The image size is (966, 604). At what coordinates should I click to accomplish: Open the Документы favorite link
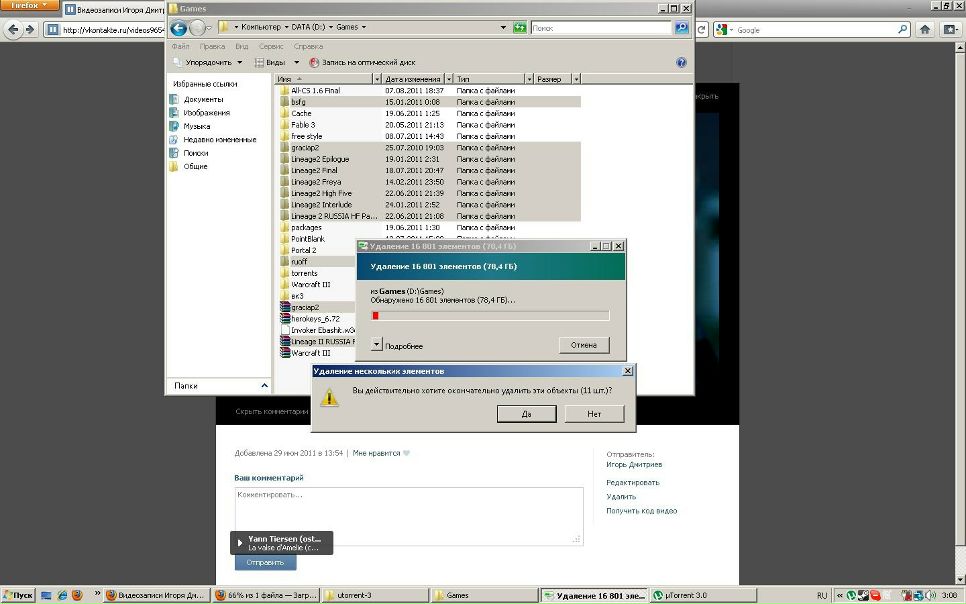point(203,99)
